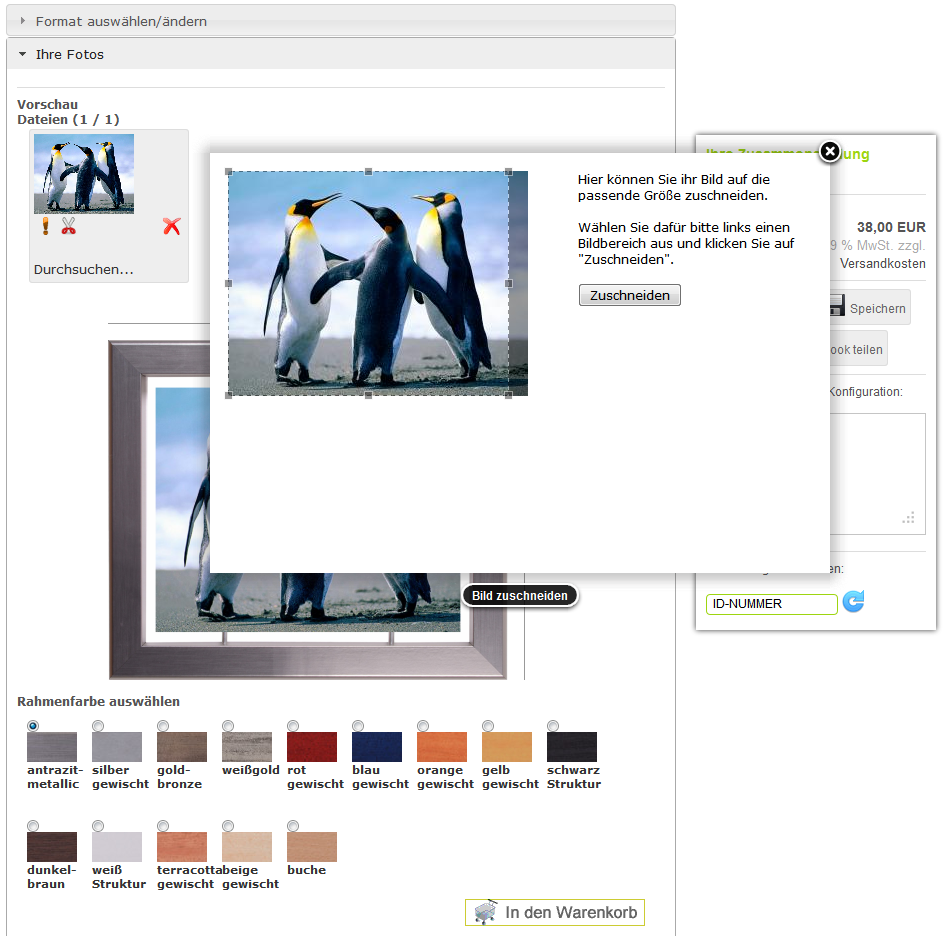Click the bottom-right crop selection handle
946x936 pixels.
(509, 395)
